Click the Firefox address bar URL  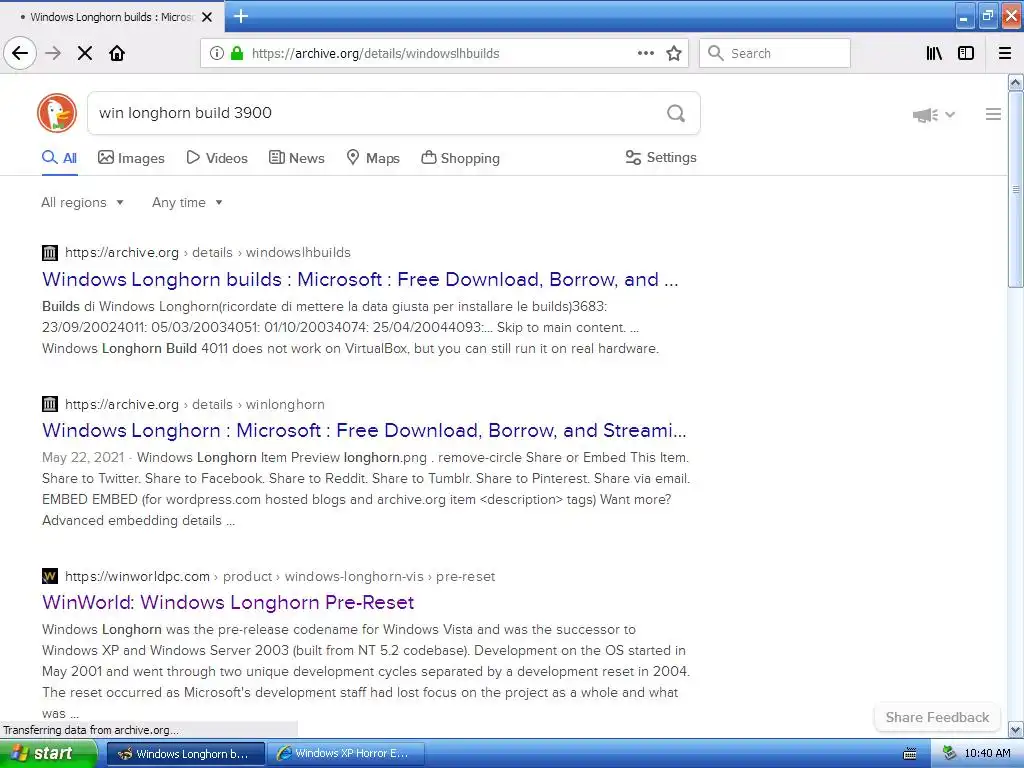pos(376,54)
